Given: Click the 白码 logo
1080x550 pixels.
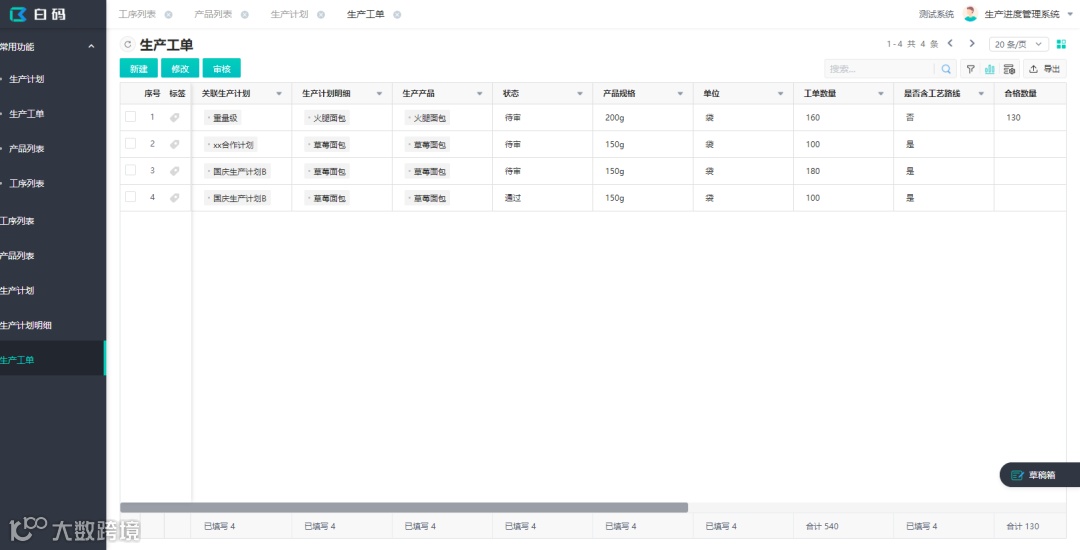Looking at the screenshot, I should (x=37, y=14).
